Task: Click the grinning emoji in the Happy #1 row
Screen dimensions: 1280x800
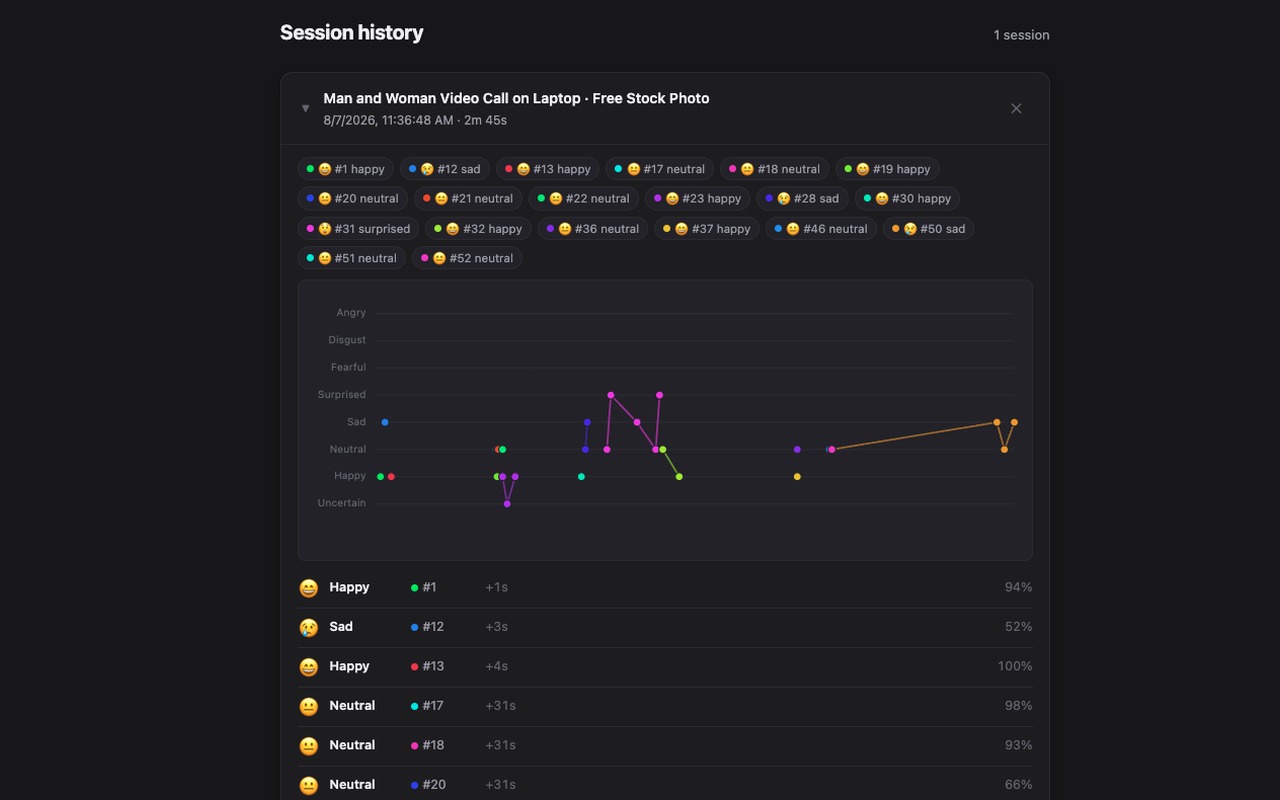Action: tap(309, 588)
